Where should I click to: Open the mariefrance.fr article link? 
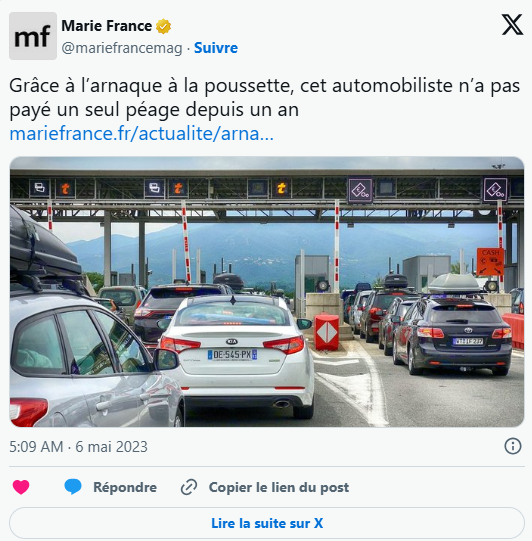coord(141,134)
